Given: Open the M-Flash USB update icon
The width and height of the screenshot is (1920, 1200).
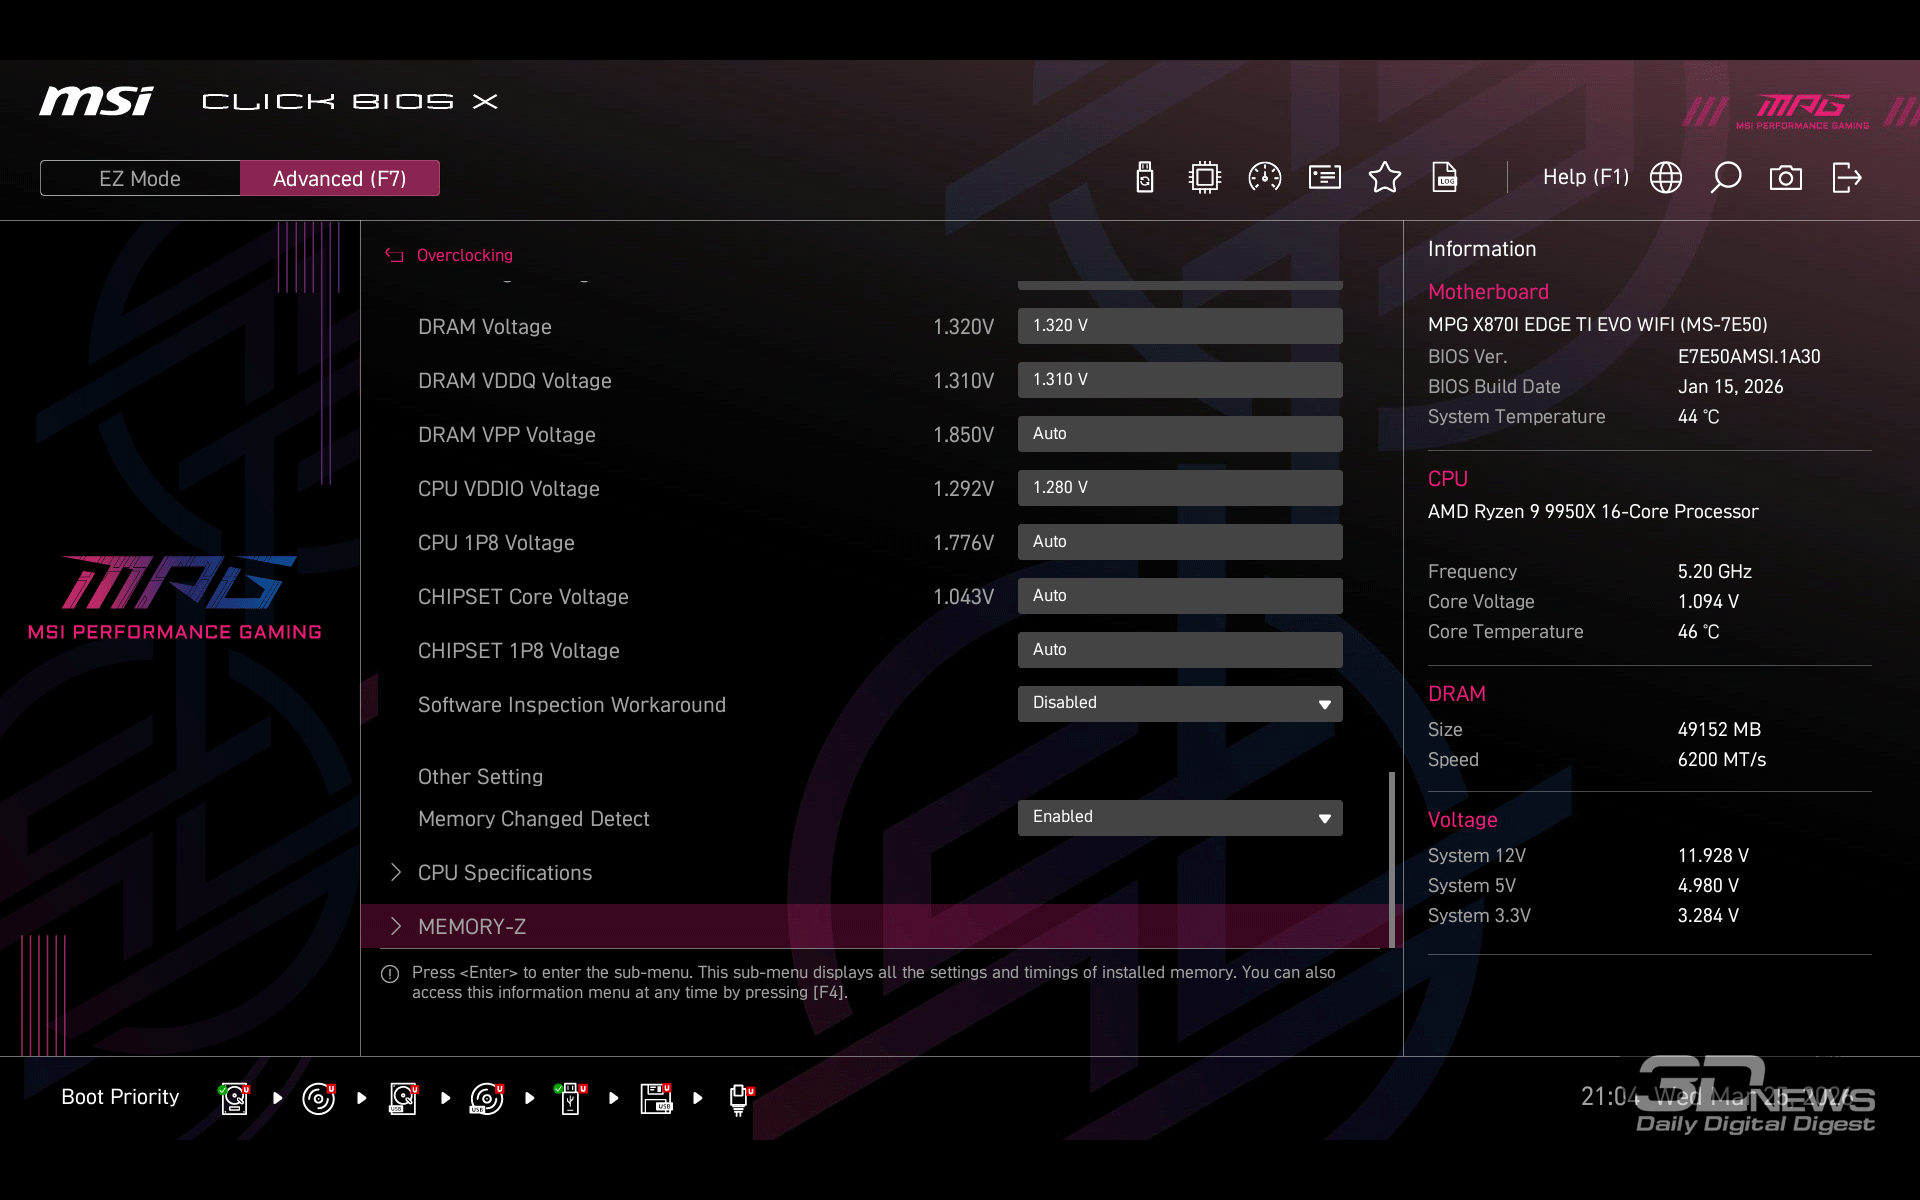Looking at the screenshot, I should (x=1145, y=178).
